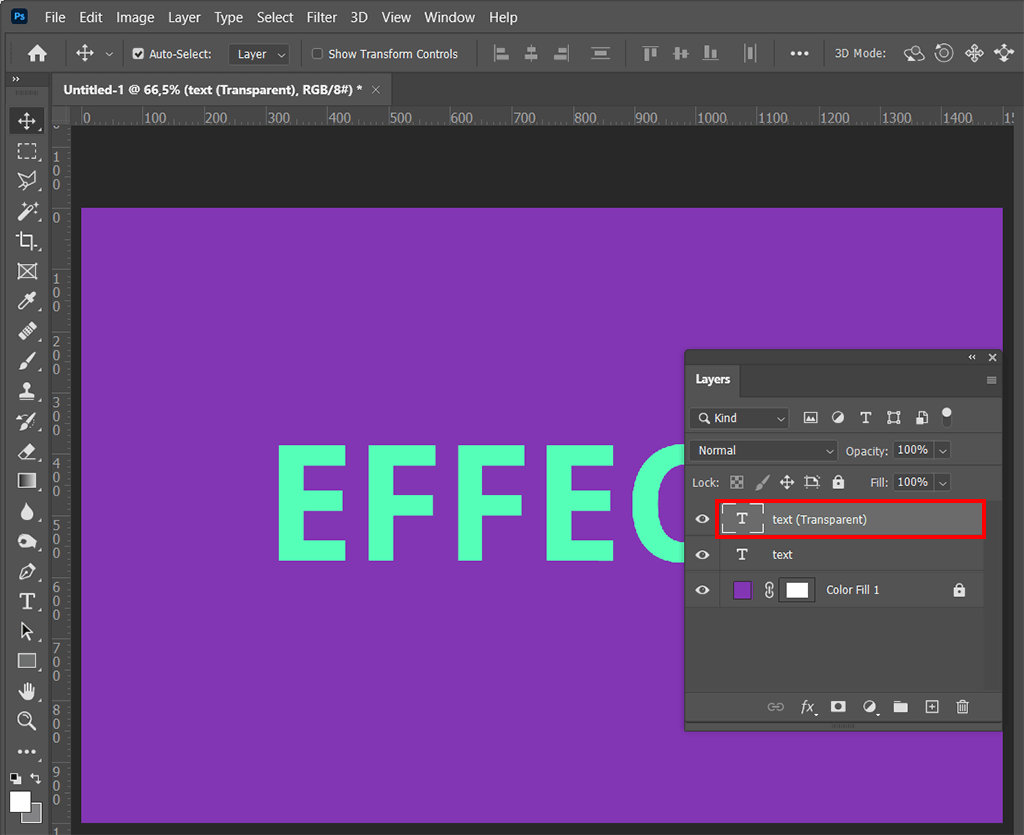Select the History Brush tool

[x=27, y=422]
